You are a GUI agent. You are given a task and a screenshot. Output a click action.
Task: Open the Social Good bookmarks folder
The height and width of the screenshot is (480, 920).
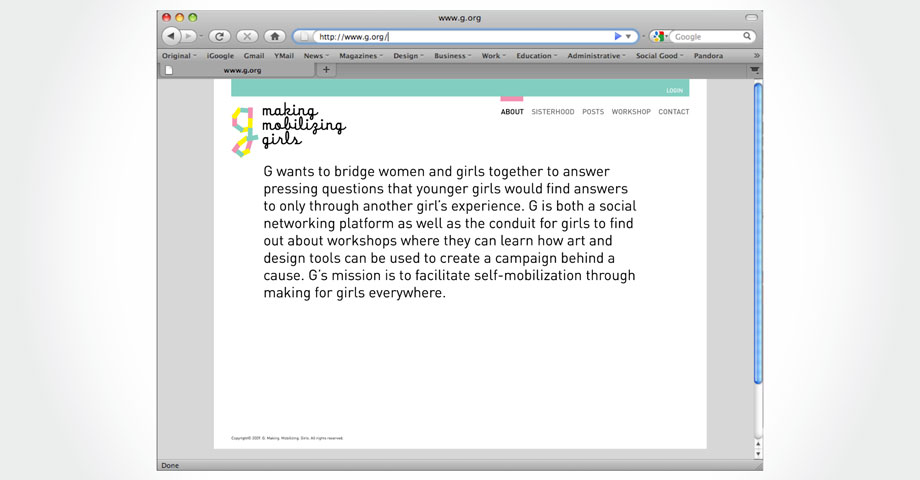[x=659, y=56]
